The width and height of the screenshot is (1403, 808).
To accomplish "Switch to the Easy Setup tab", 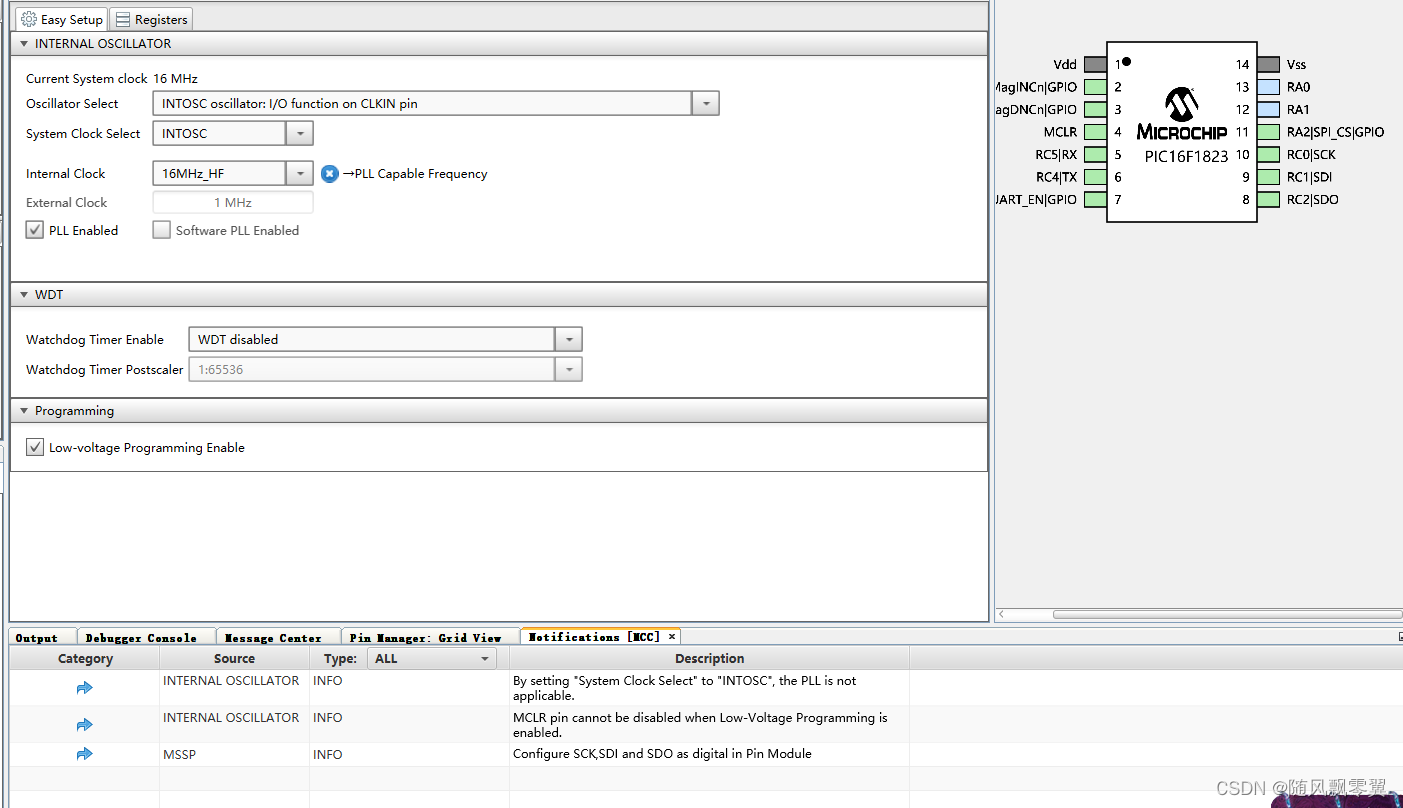I will tap(61, 19).
